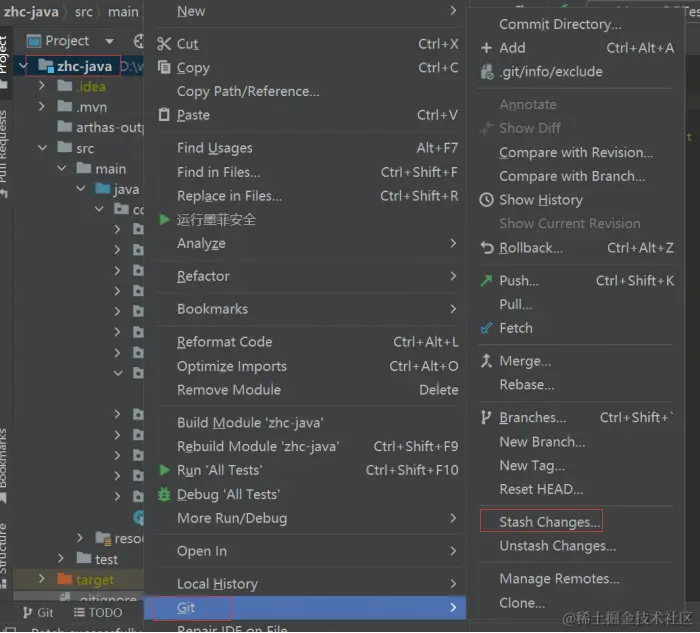This screenshot has height=633, width=700.
Task: Expand the .mvn folder
Action: [x=42, y=106]
